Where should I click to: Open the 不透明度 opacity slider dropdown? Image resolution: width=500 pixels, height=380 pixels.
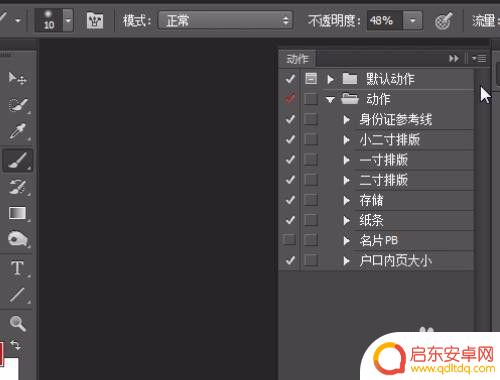pos(412,21)
